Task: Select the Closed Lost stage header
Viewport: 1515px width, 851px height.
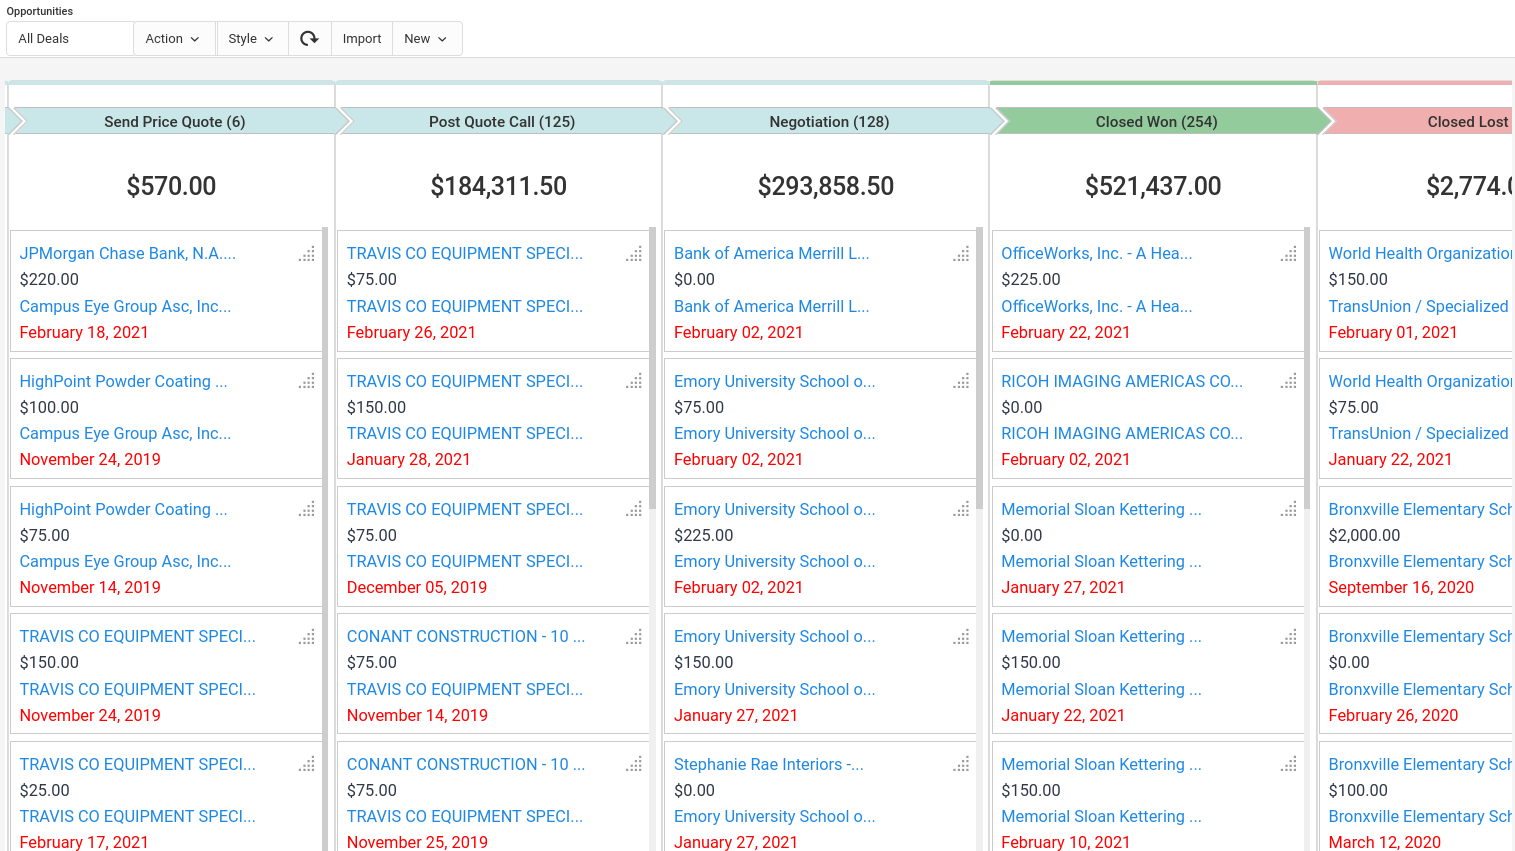Action: click(1418, 121)
